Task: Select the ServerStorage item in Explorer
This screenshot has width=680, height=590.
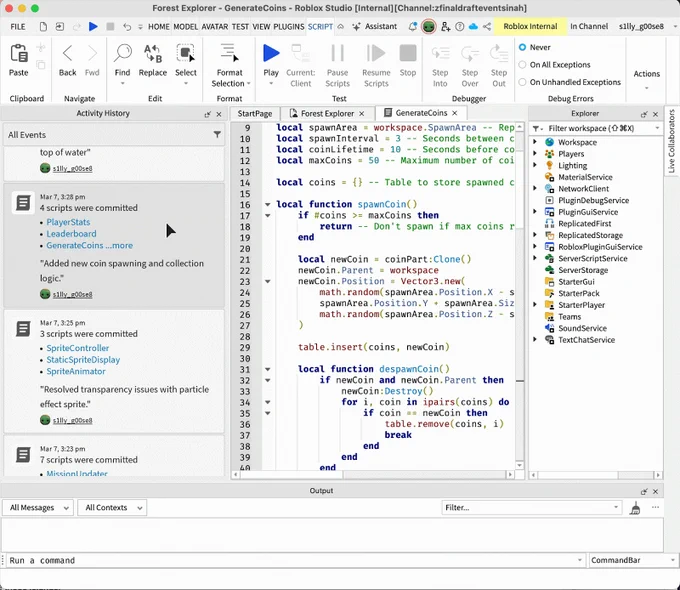Action: tap(583, 270)
